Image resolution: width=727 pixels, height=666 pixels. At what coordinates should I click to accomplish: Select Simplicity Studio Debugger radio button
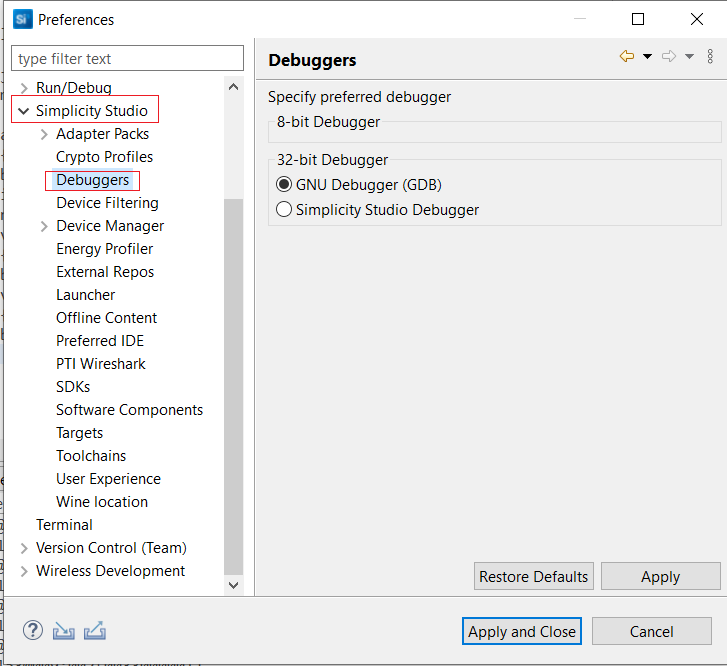point(284,210)
